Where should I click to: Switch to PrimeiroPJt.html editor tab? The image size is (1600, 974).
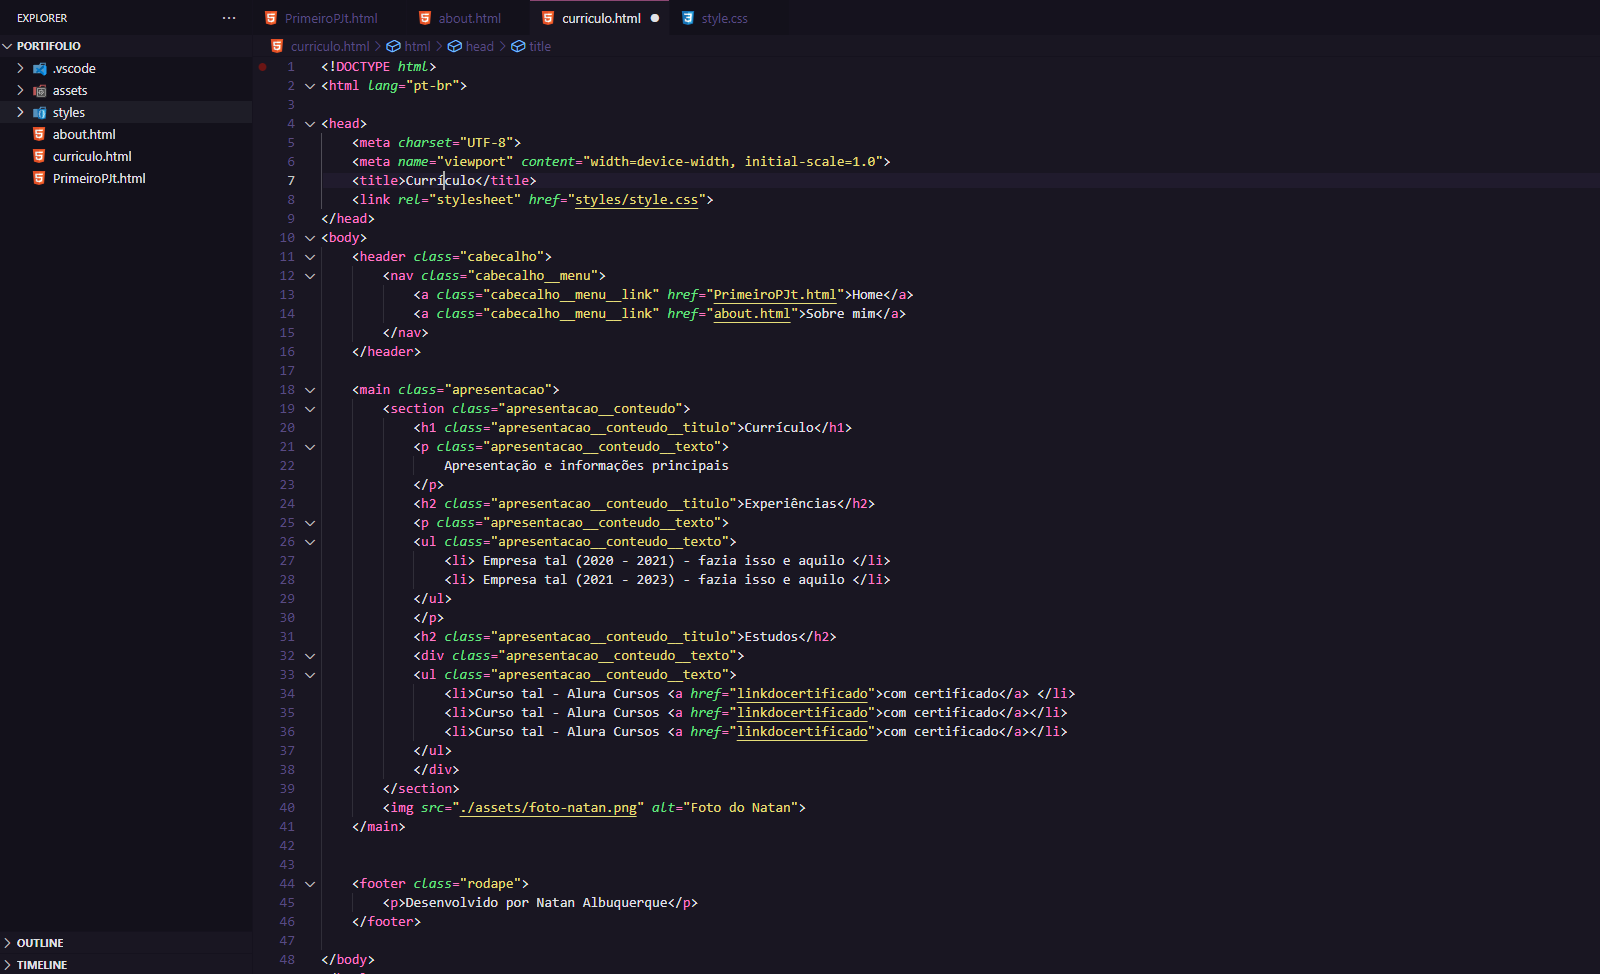pos(329,18)
